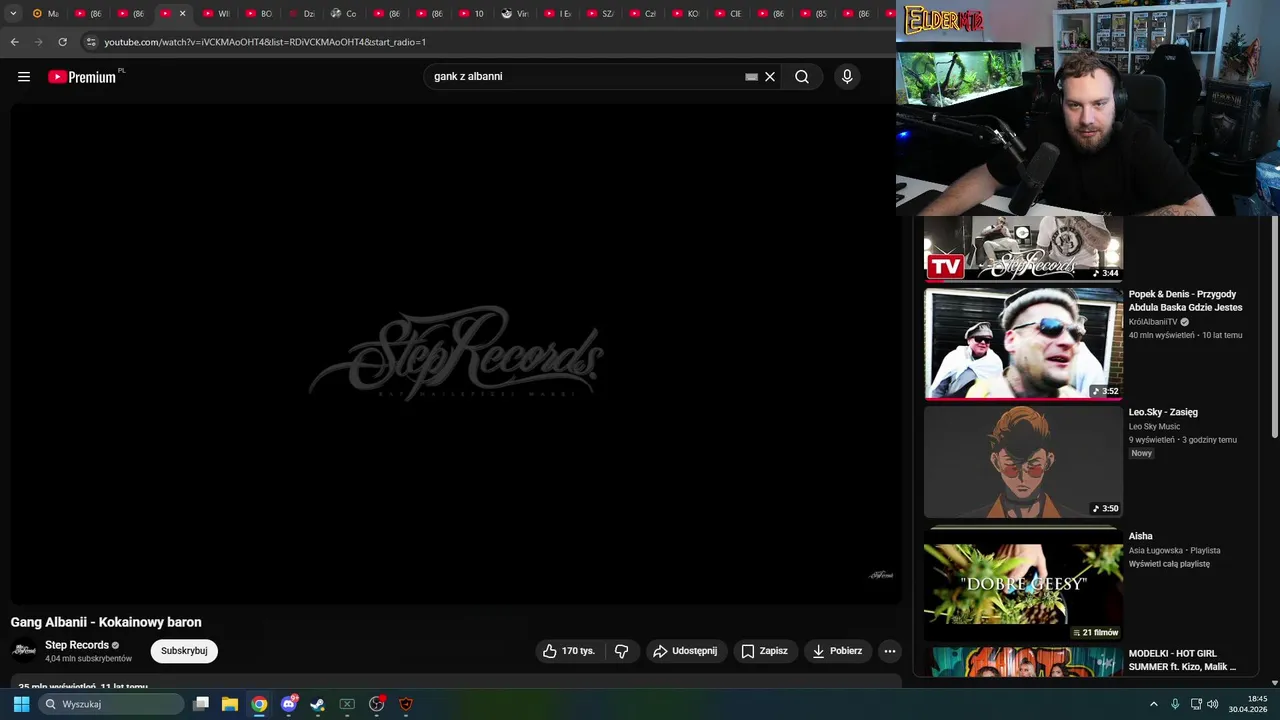Switch to the 'WI' browser tab
The width and height of the screenshot is (1280, 720).
pos(217,14)
